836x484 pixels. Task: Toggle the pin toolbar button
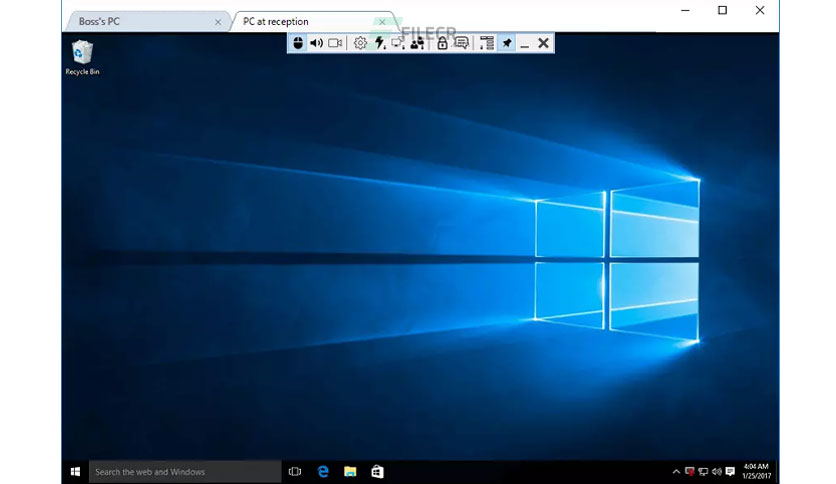[x=507, y=43]
